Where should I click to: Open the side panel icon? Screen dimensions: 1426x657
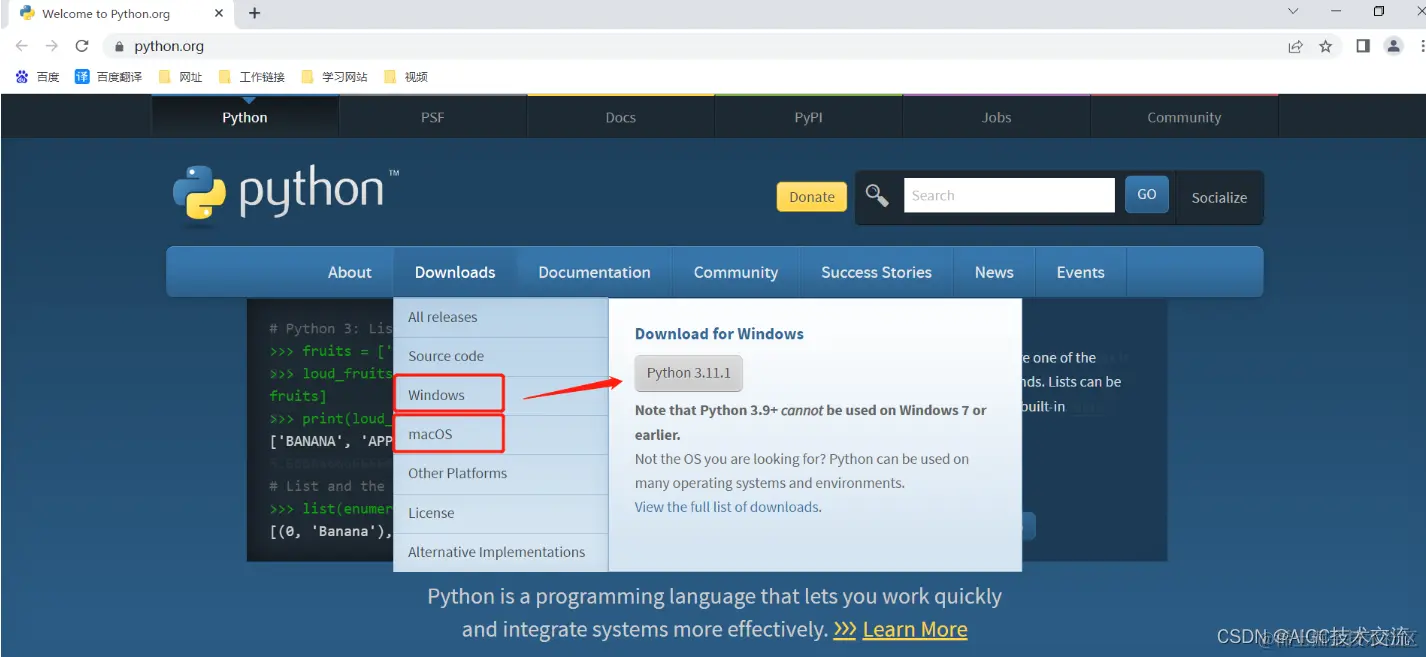[x=1362, y=46]
